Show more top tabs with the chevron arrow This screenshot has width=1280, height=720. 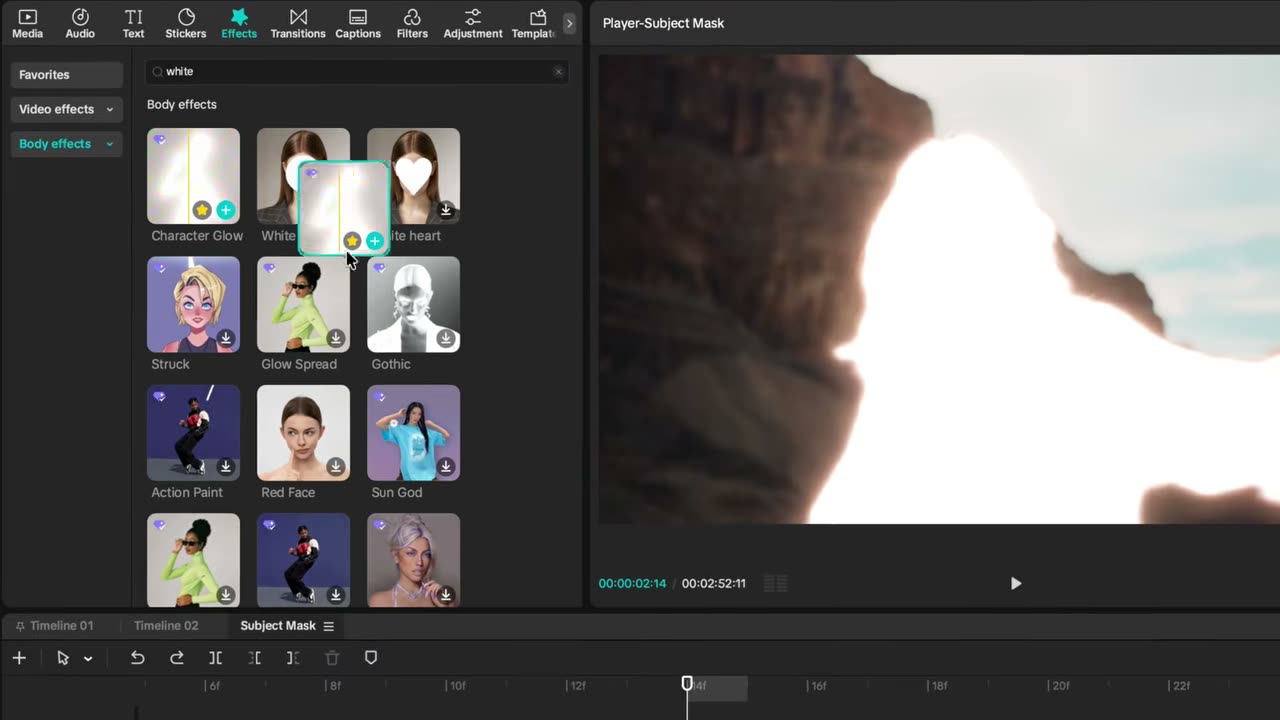click(569, 23)
